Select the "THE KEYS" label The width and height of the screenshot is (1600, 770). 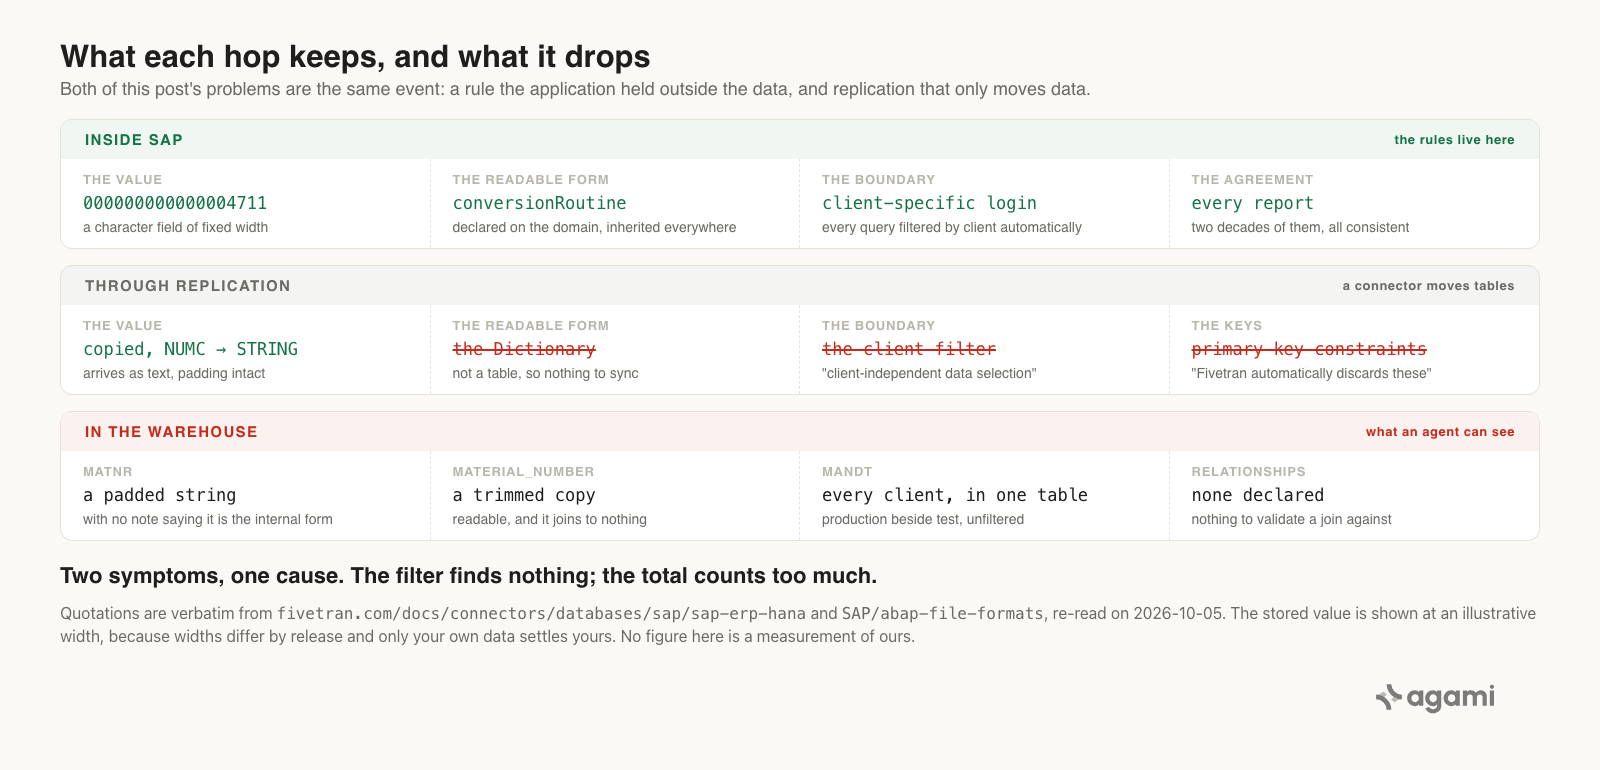1226,326
